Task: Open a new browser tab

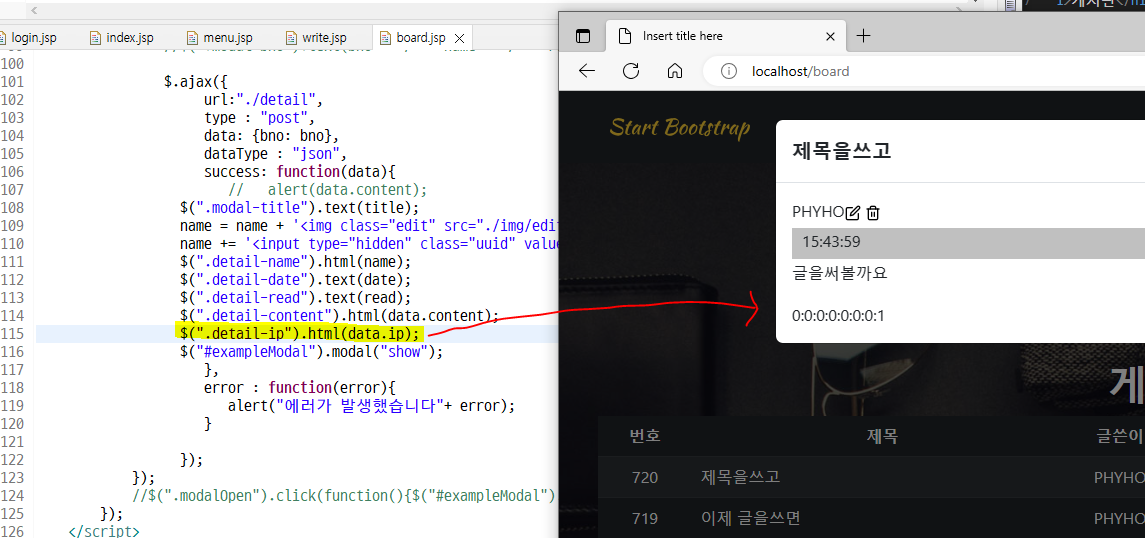Action: pos(863,36)
